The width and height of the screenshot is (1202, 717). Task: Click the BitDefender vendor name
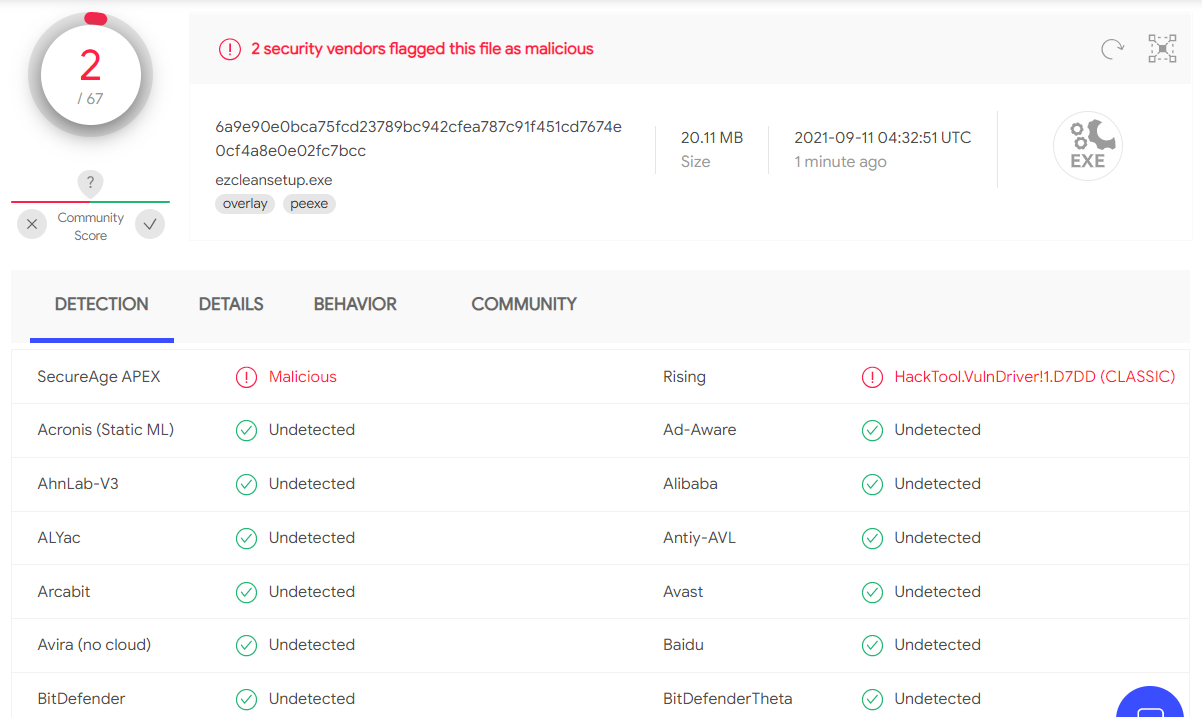pos(82,699)
